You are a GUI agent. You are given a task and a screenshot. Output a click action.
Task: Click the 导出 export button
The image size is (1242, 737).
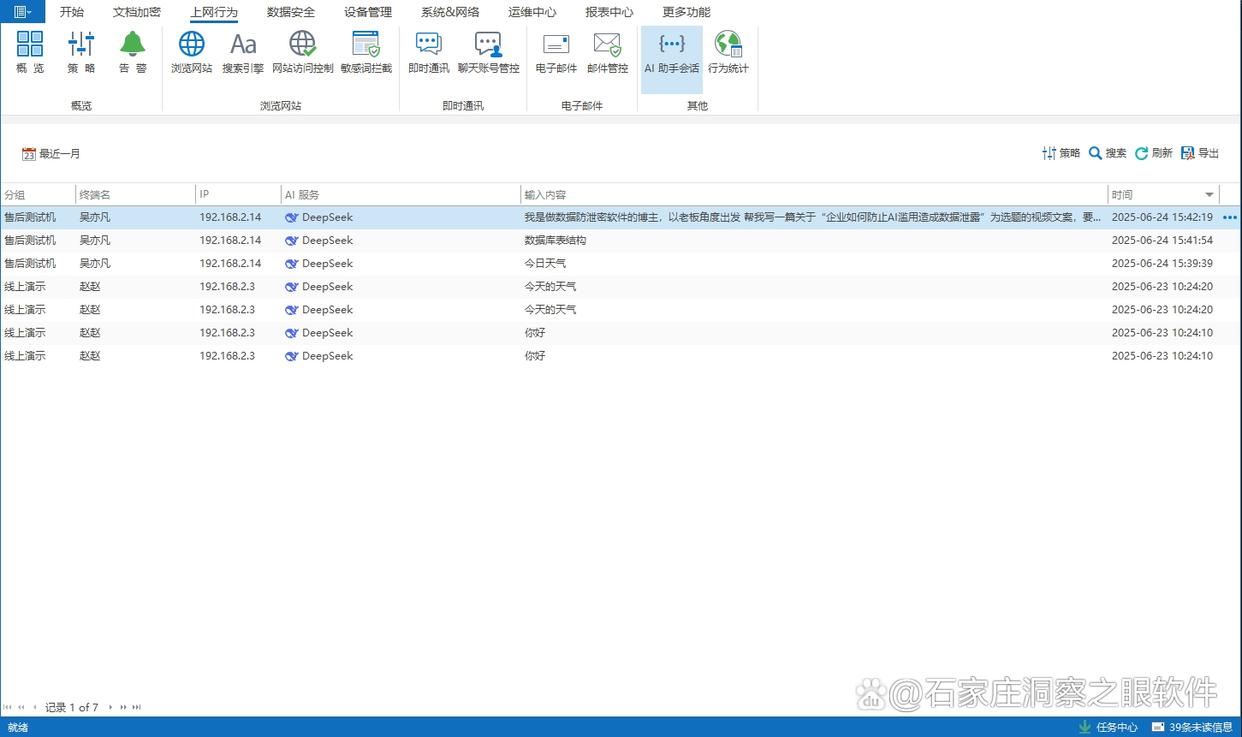[1200, 153]
